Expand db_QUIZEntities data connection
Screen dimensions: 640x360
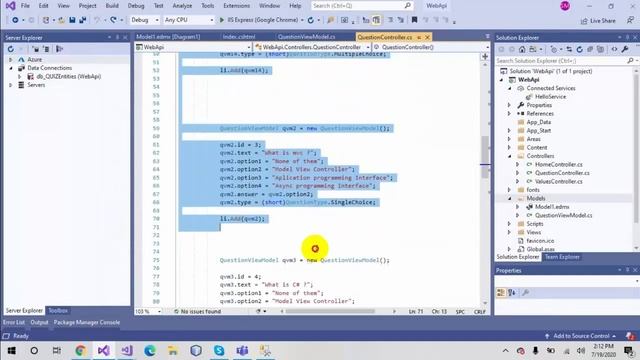pyautogui.click(x=19, y=76)
